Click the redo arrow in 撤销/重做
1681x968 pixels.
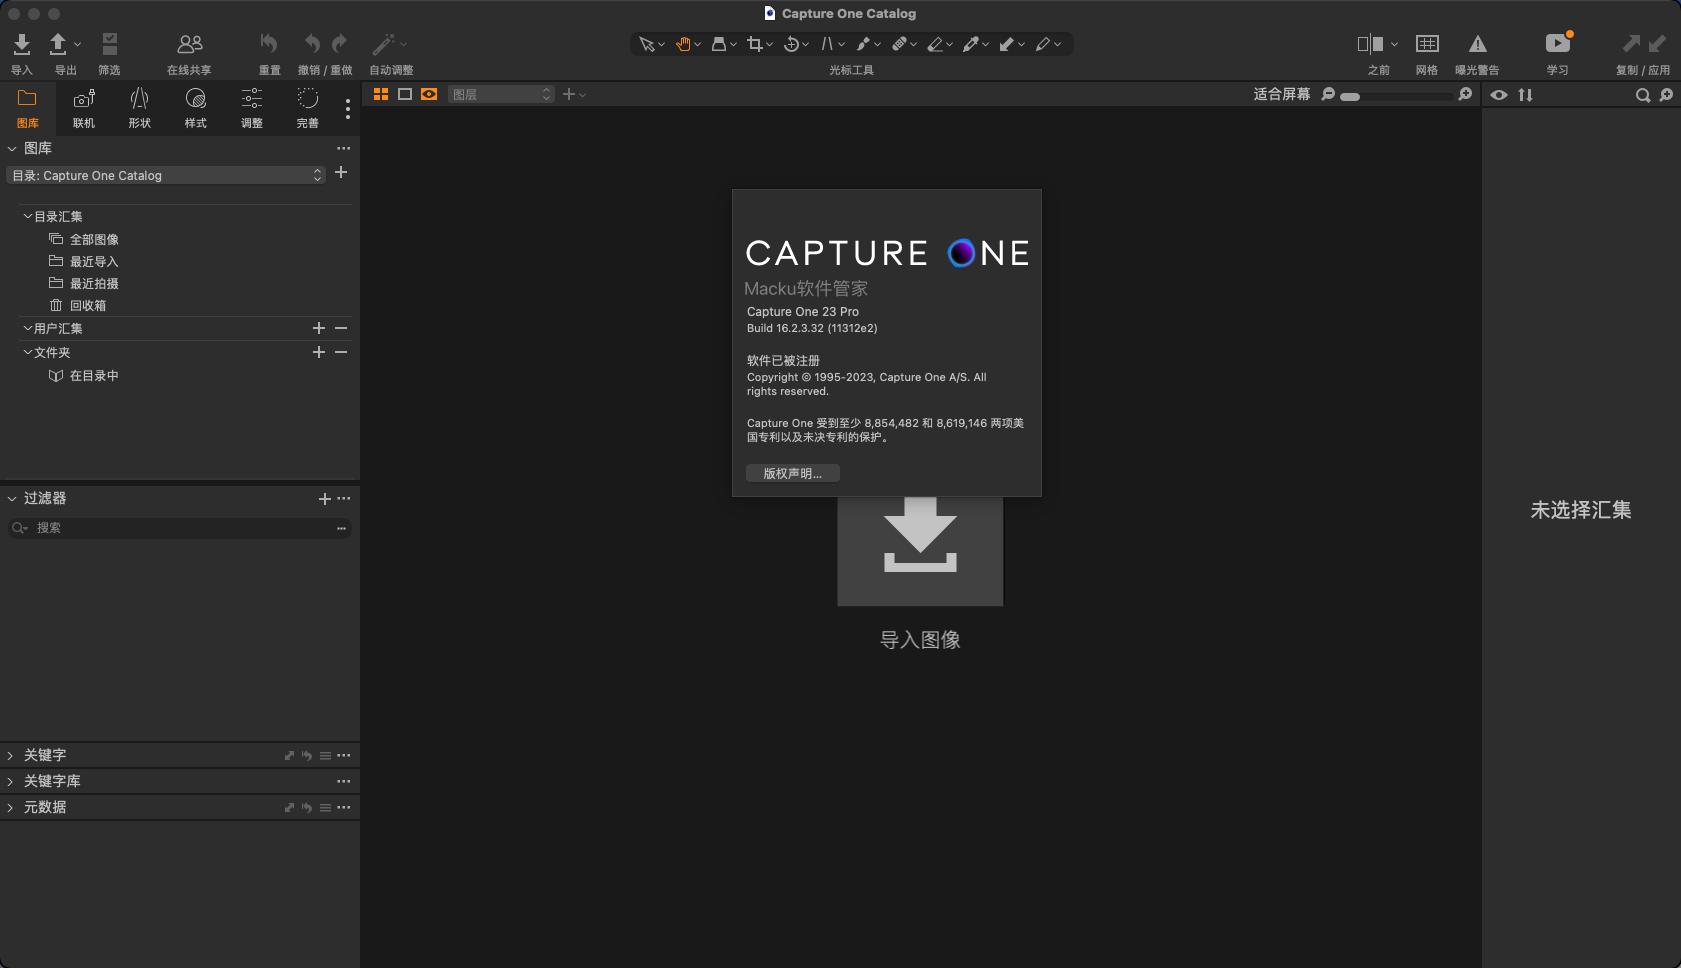coord(339,43)
